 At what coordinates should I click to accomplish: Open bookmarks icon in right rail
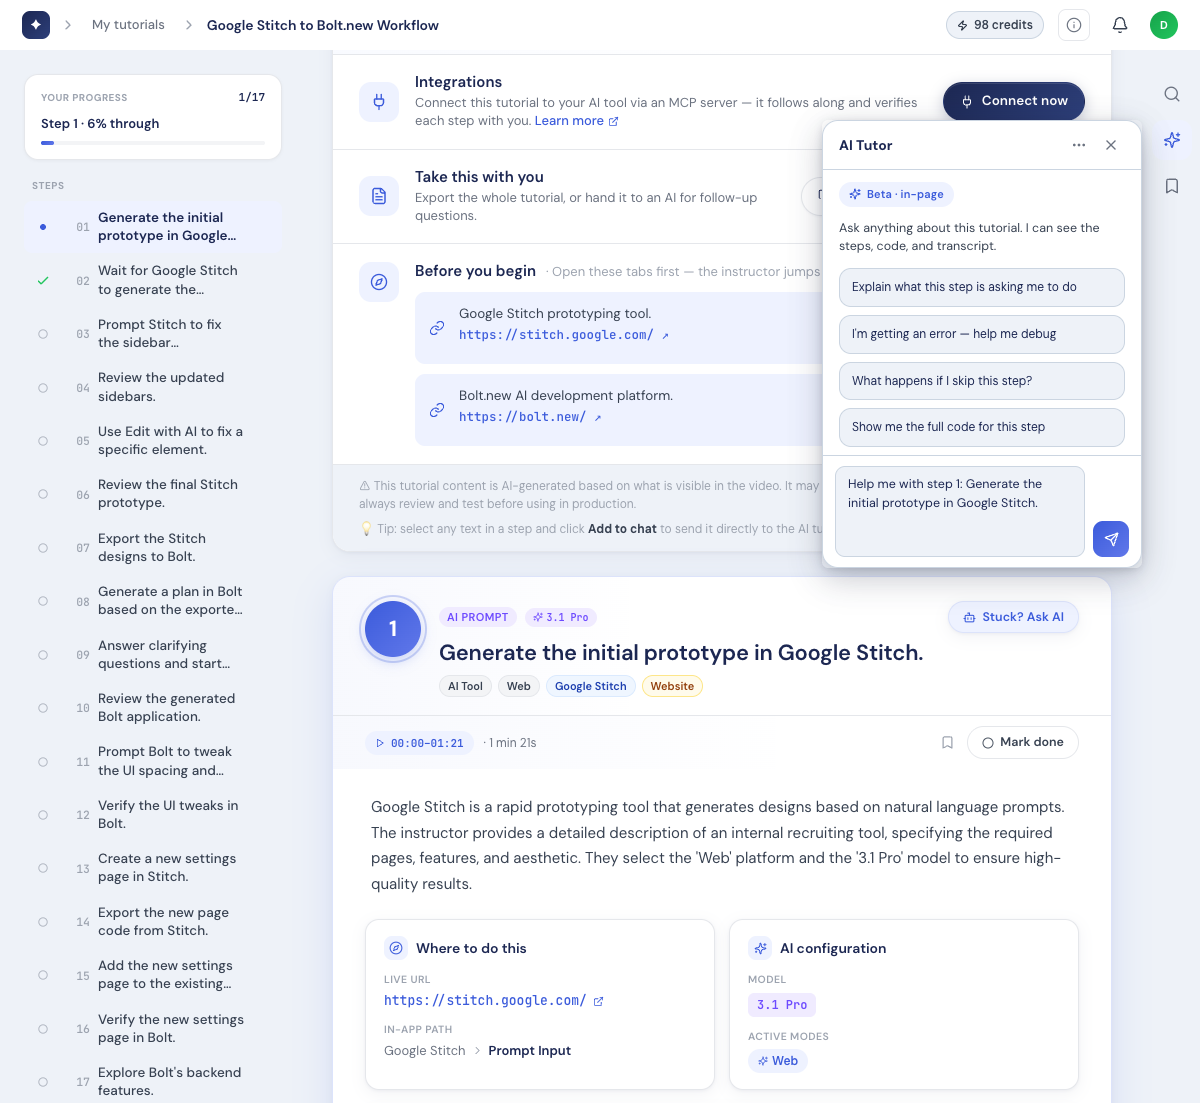click(x=1172, y=186)
